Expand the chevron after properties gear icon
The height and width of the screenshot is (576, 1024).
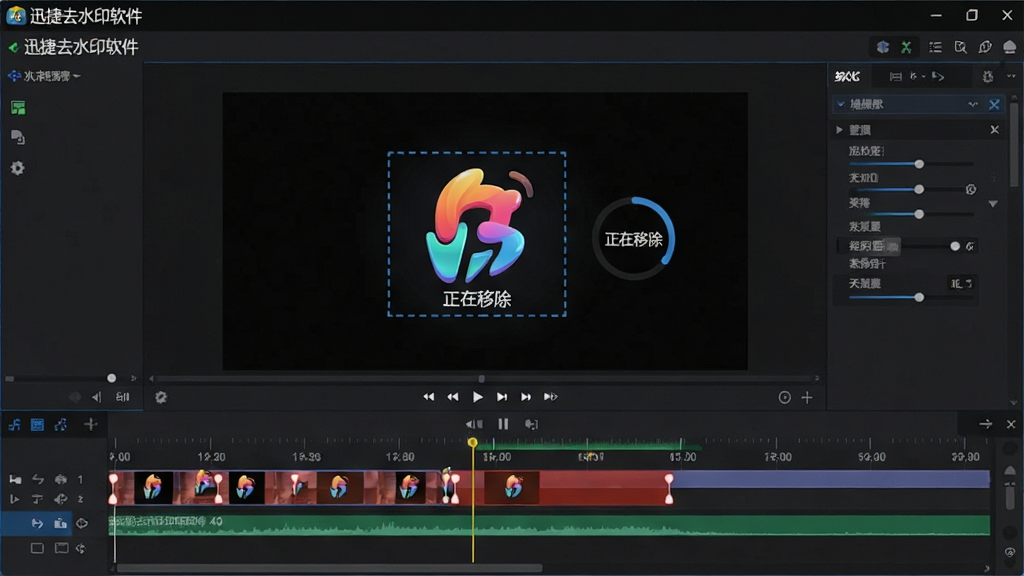(x=1011, y=76)
